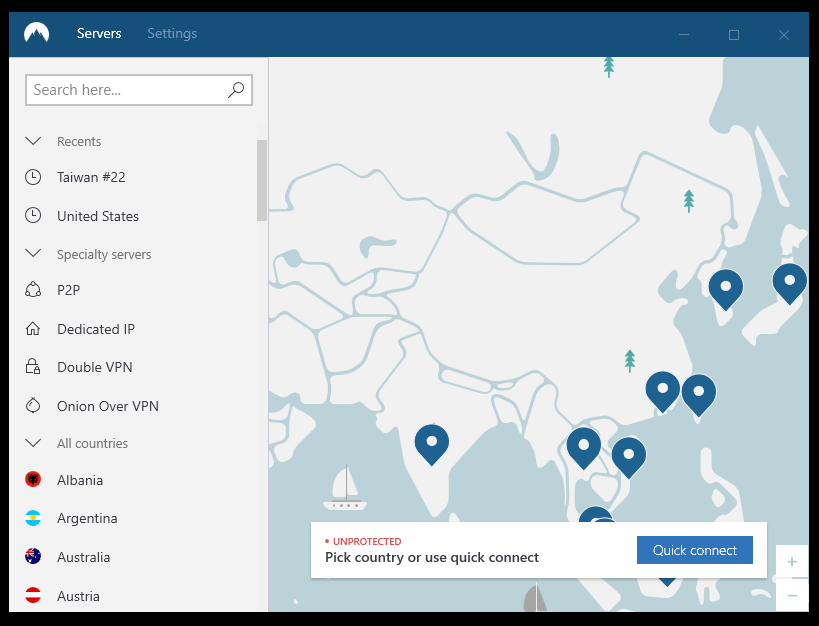Close the NordVPN window

[x=783, y=34]
